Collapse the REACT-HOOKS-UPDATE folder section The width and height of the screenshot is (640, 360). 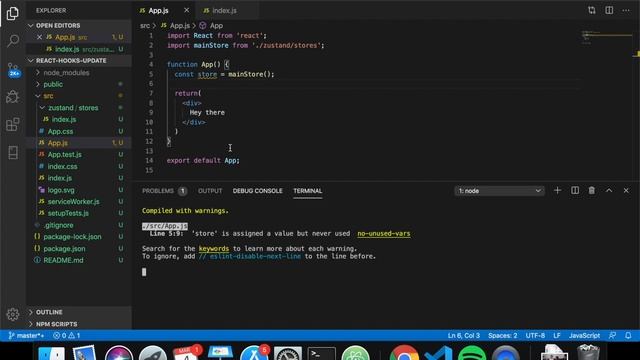(80, 60)
